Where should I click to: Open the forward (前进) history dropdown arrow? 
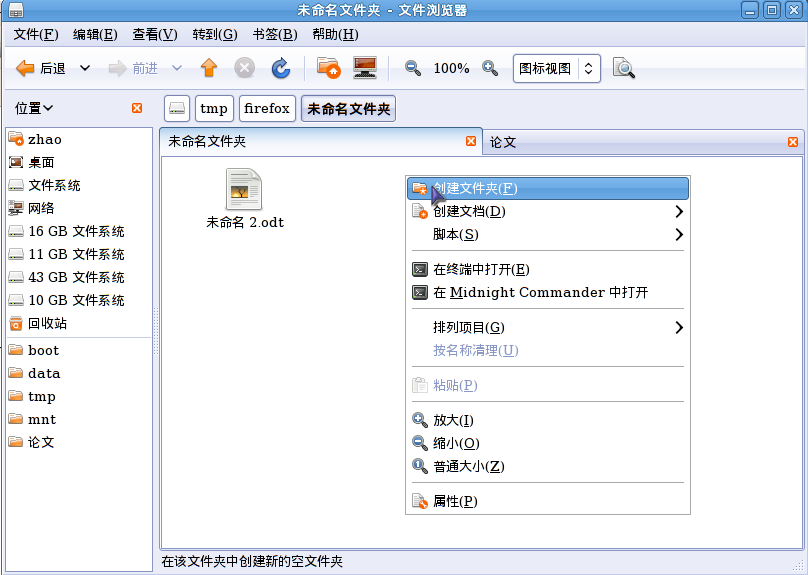[x=177, y=68]
